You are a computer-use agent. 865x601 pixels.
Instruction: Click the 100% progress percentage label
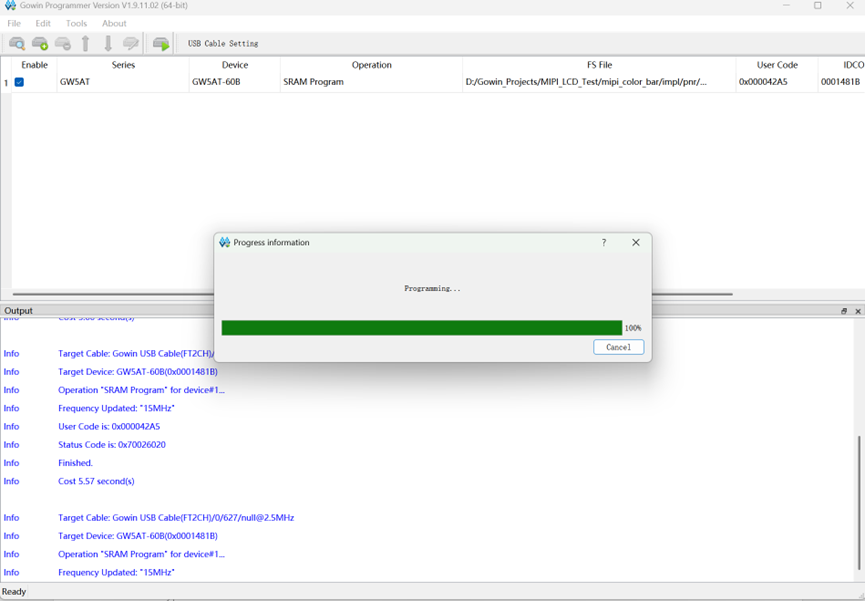coord(633,328)
